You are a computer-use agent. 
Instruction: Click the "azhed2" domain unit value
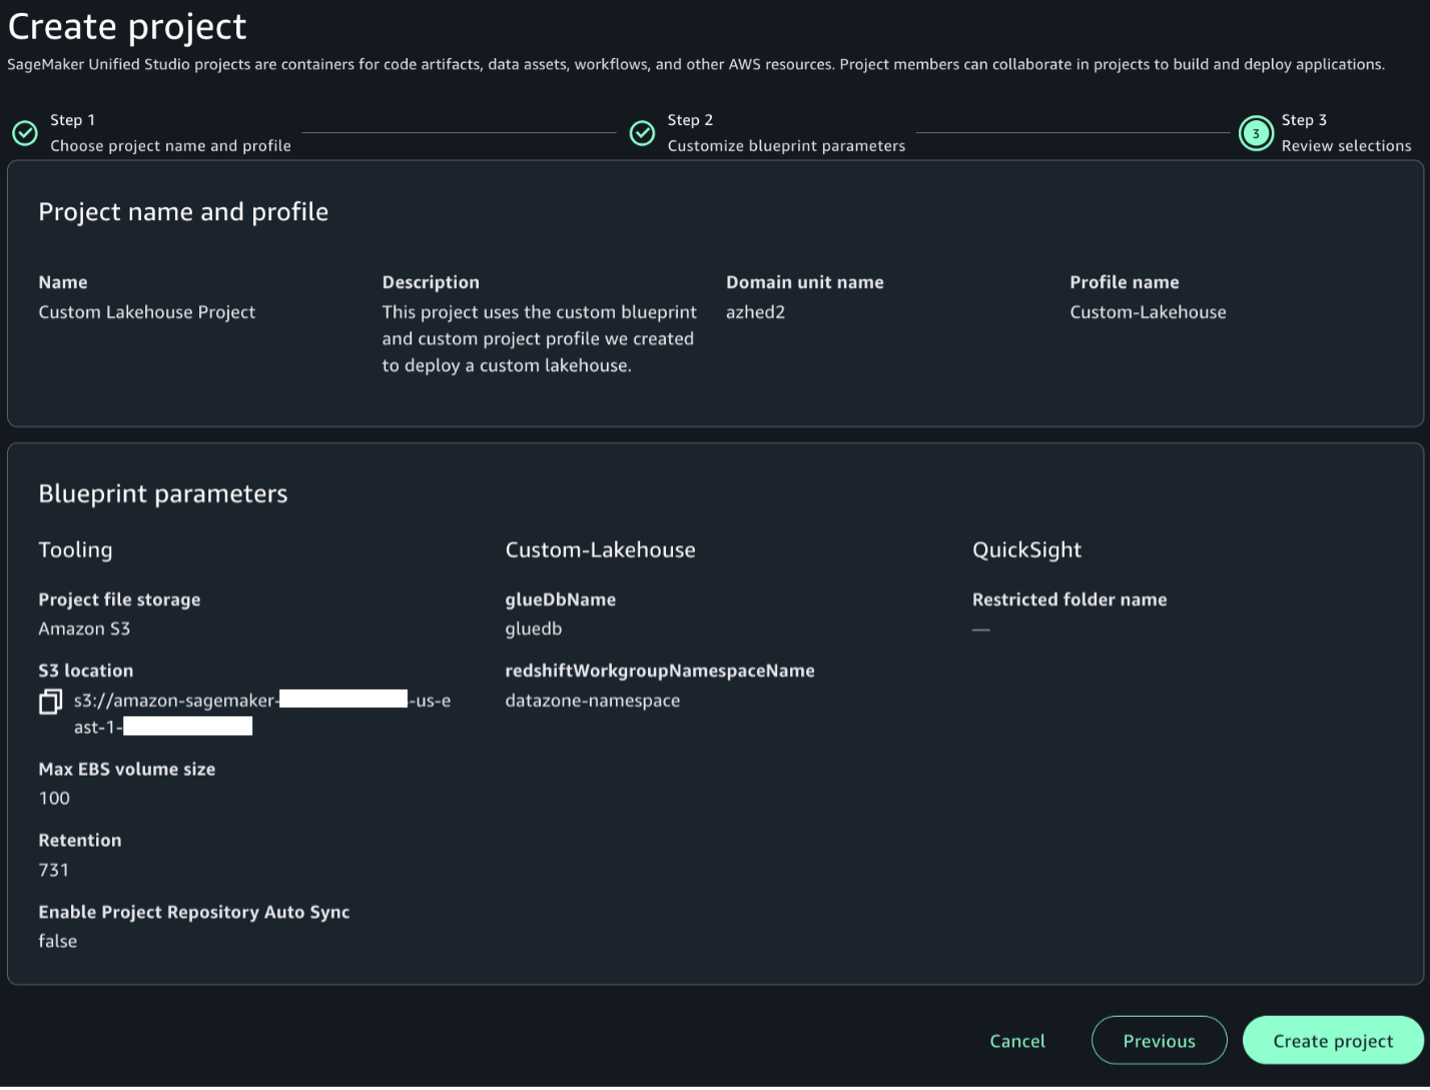(x=755, y=312)
